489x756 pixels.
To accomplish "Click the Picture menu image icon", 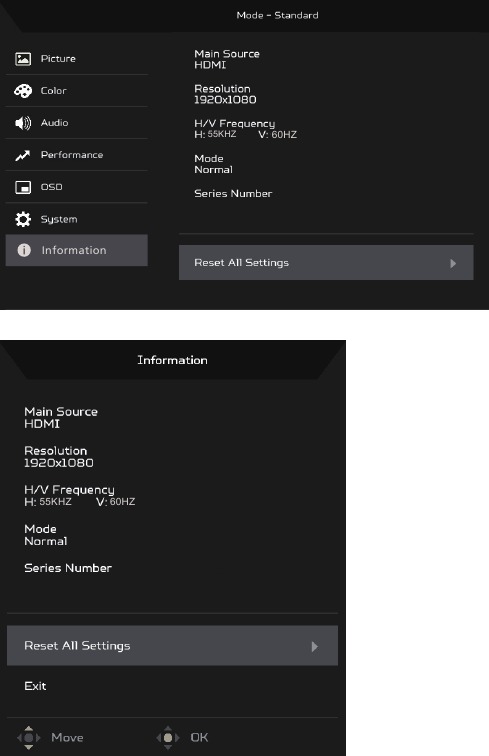I will tap(23, 59).
